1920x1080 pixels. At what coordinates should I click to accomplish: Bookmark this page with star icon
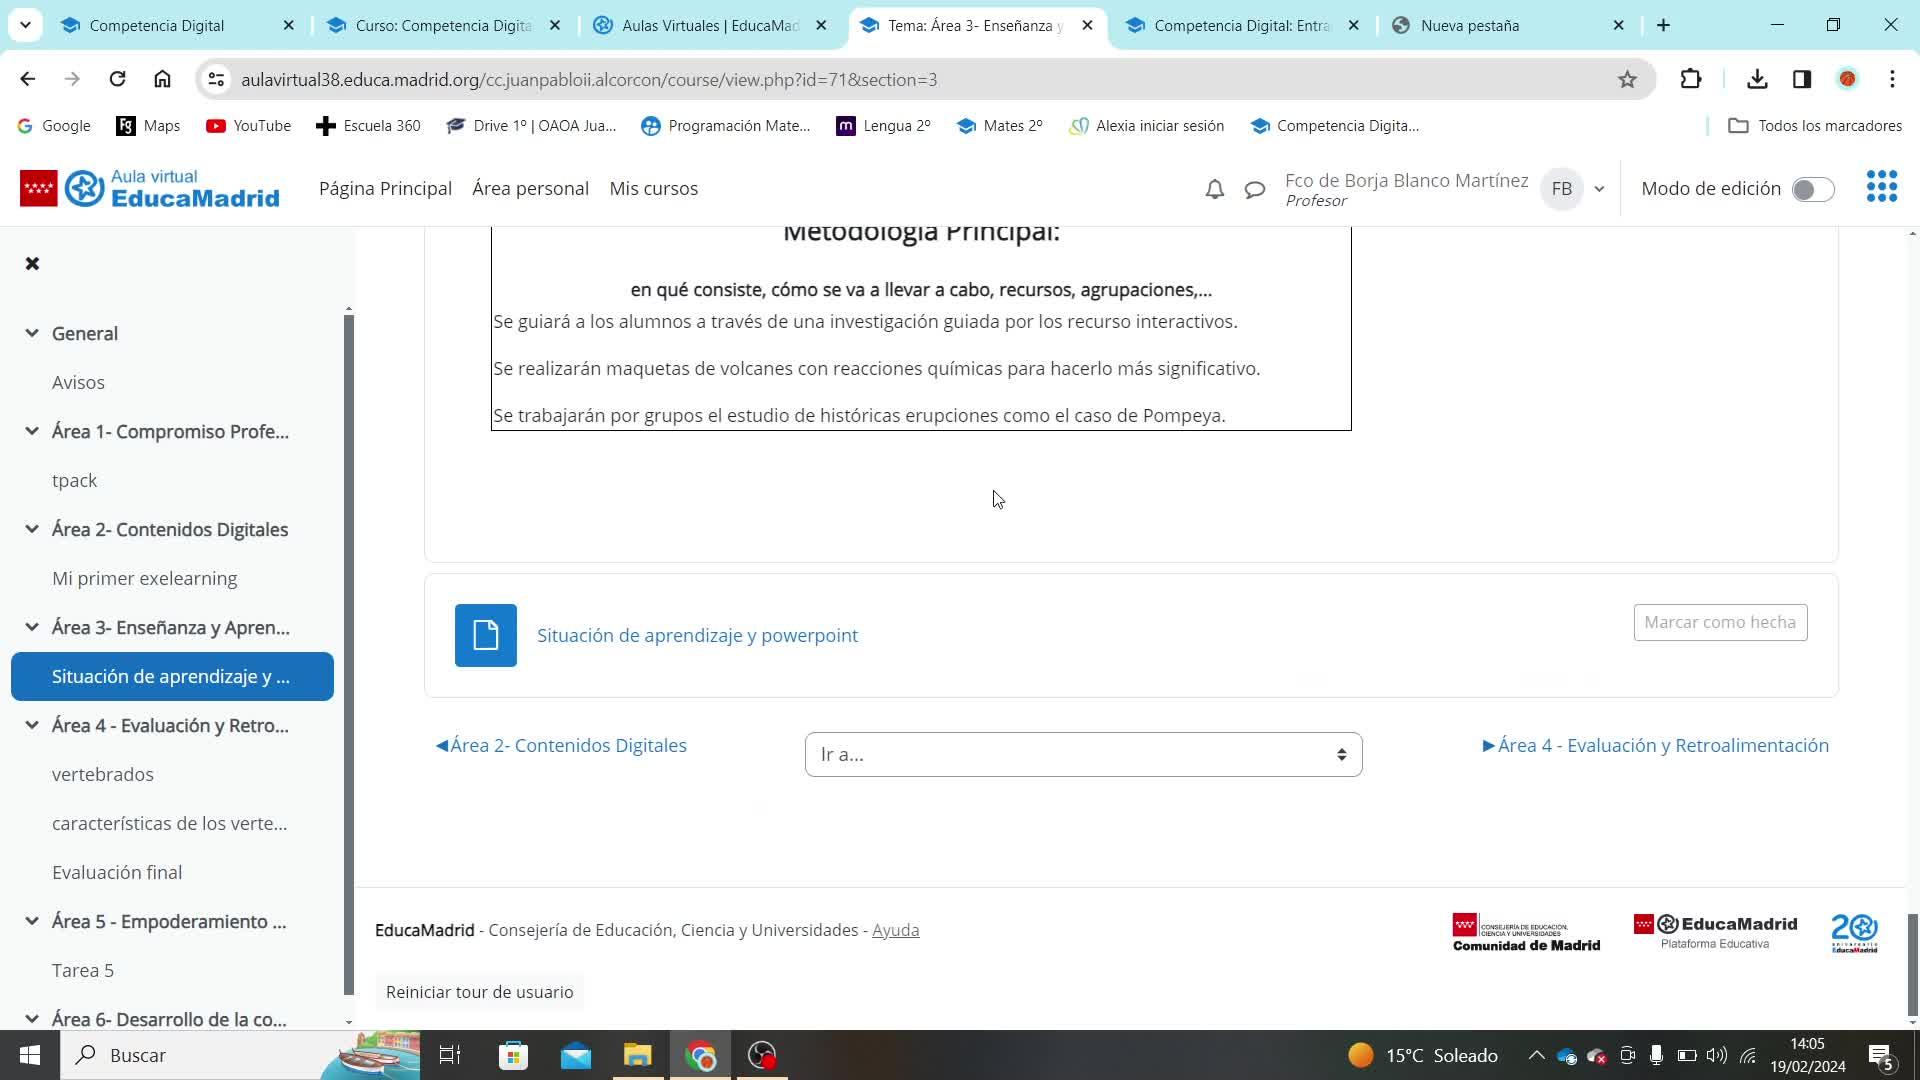(1627, 80)
